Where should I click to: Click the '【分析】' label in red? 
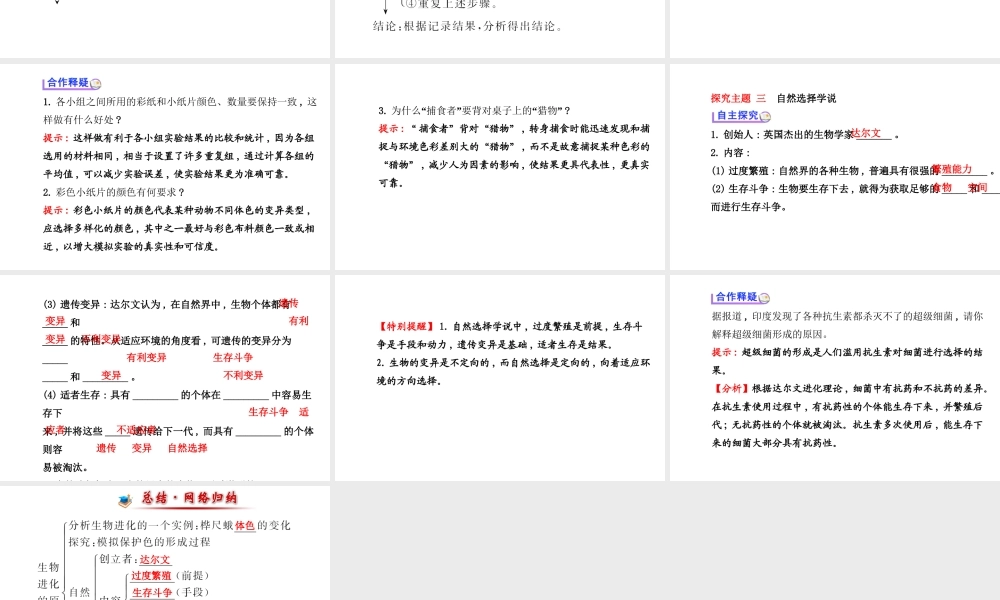(732, 388)
